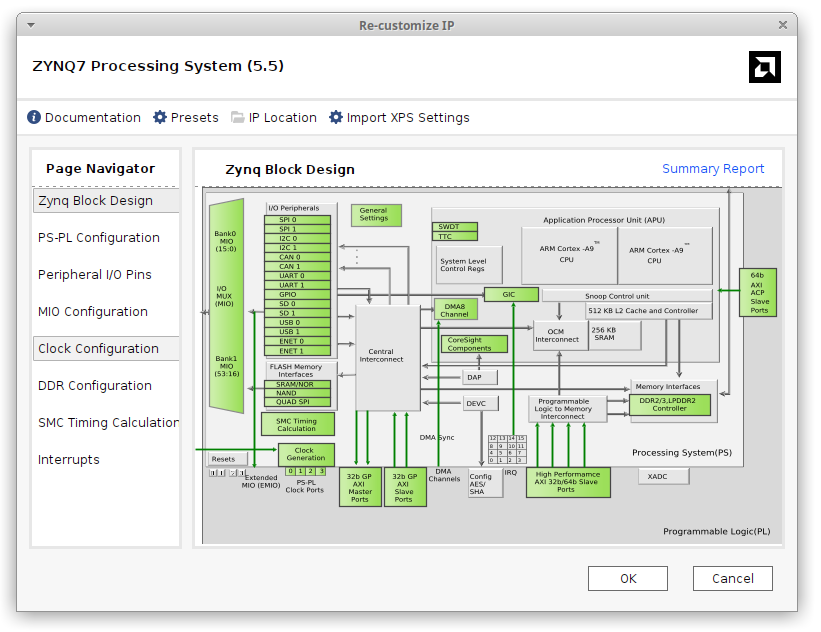Image resolution: width=821 pixels, height=632 pixels.
Task: Click the XADC block
Action: pyautogui.click(x=663, y=476)
